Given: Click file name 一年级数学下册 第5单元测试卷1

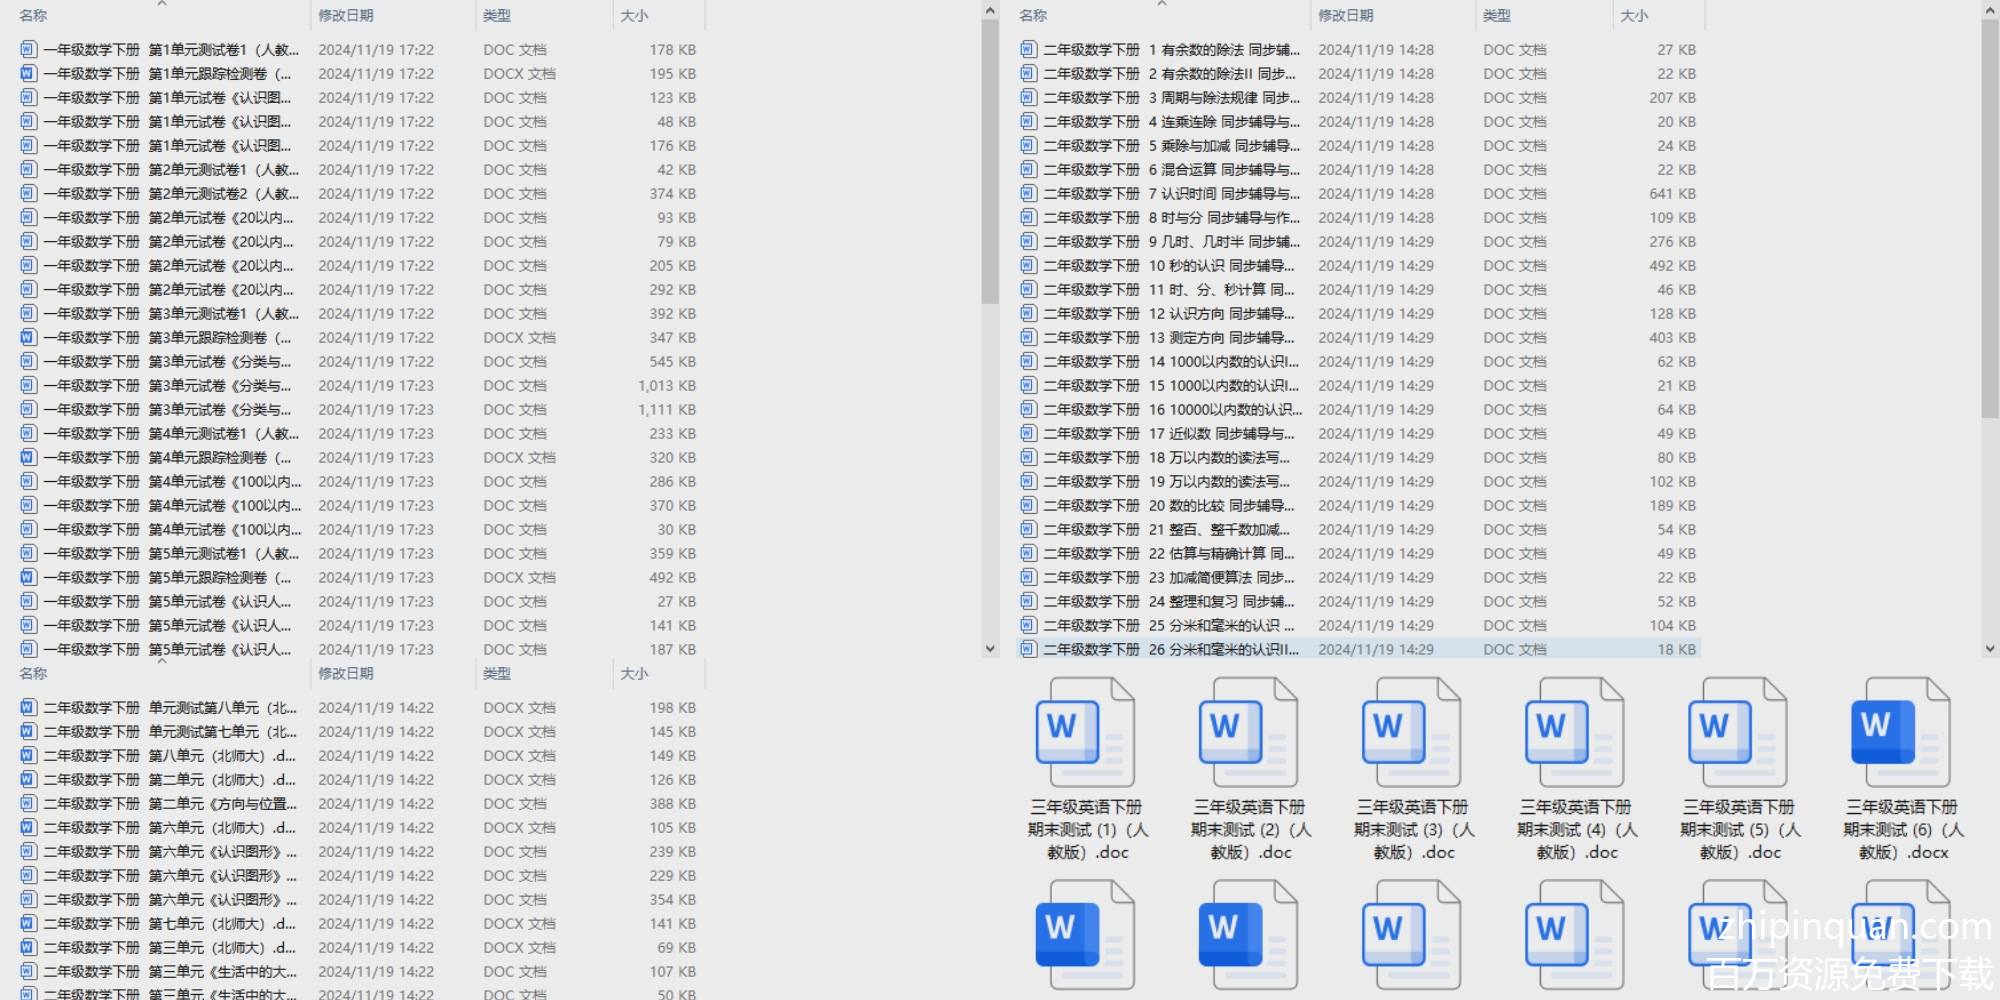Looking at the screenshot, I should tap(171, 553).
